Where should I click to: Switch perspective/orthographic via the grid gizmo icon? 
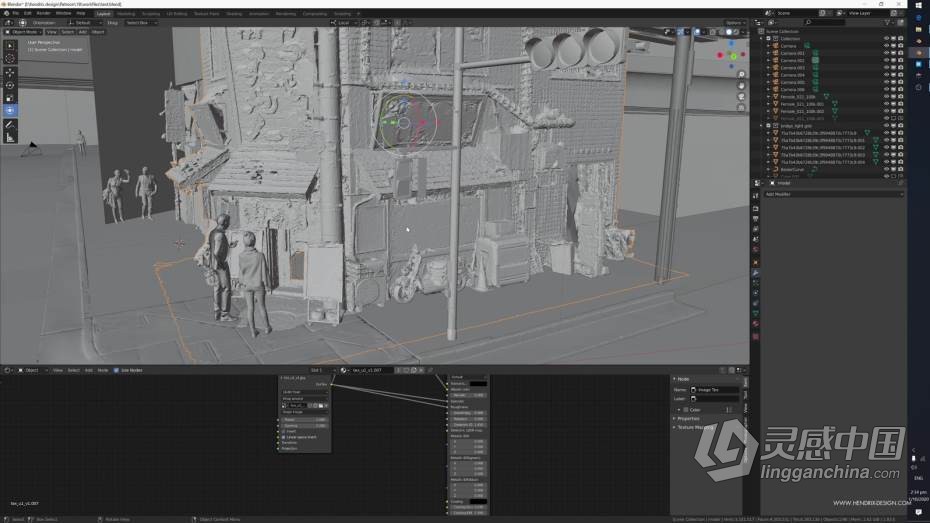coord(741,107)
